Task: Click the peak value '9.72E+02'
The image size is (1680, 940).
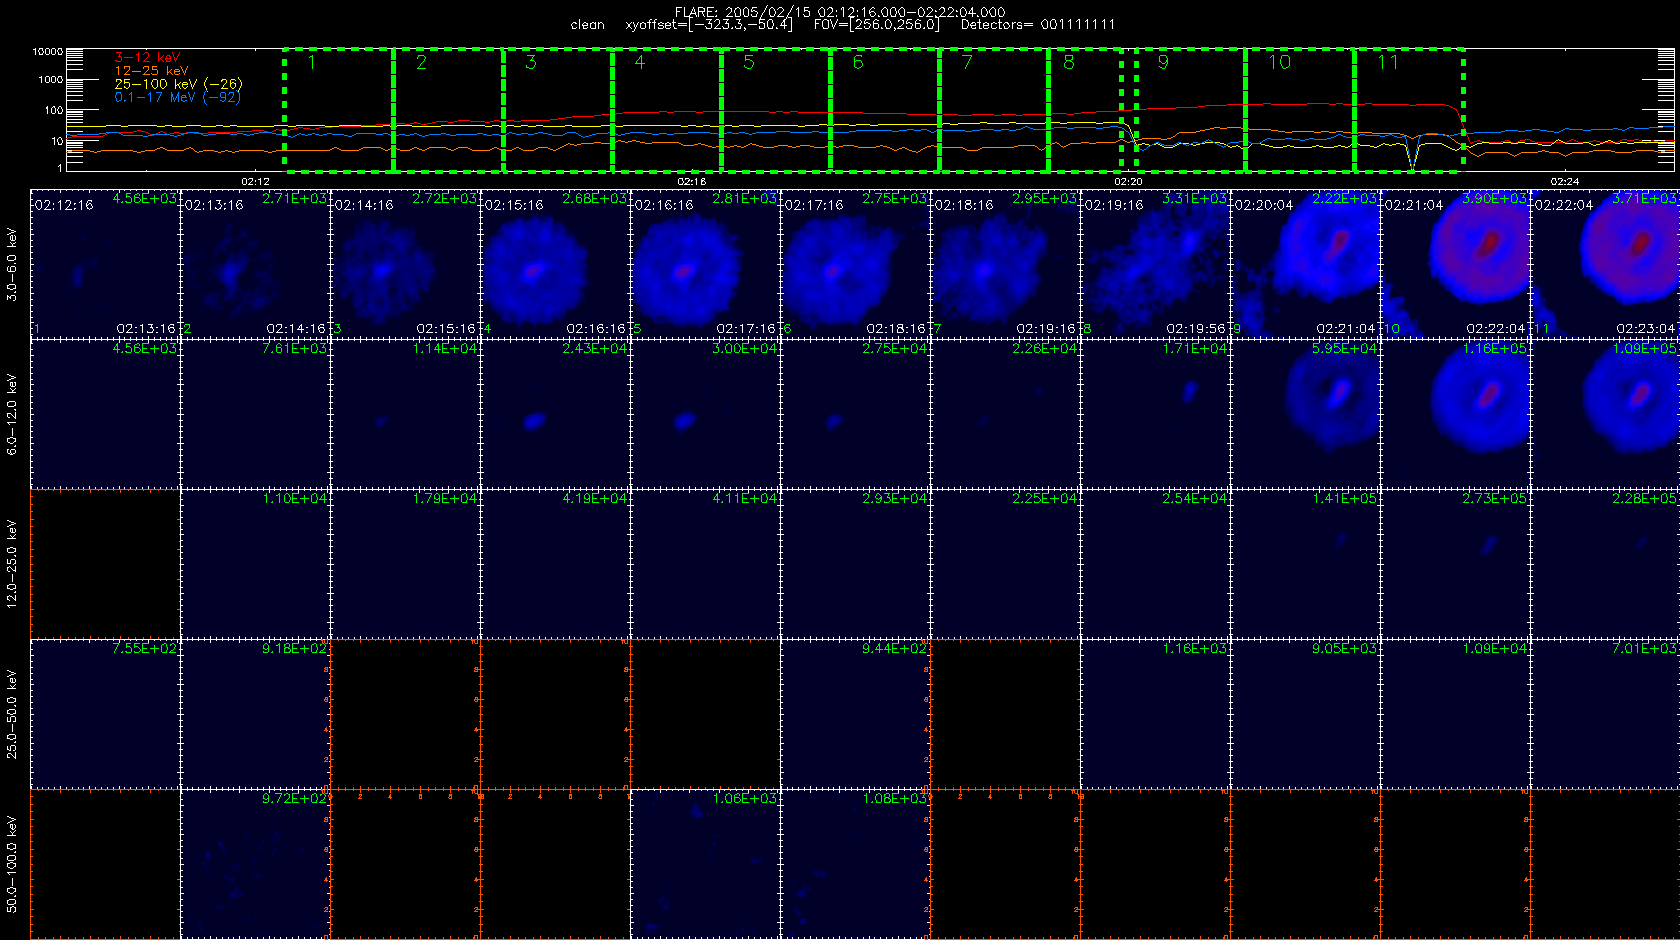Action: (294, 799)
